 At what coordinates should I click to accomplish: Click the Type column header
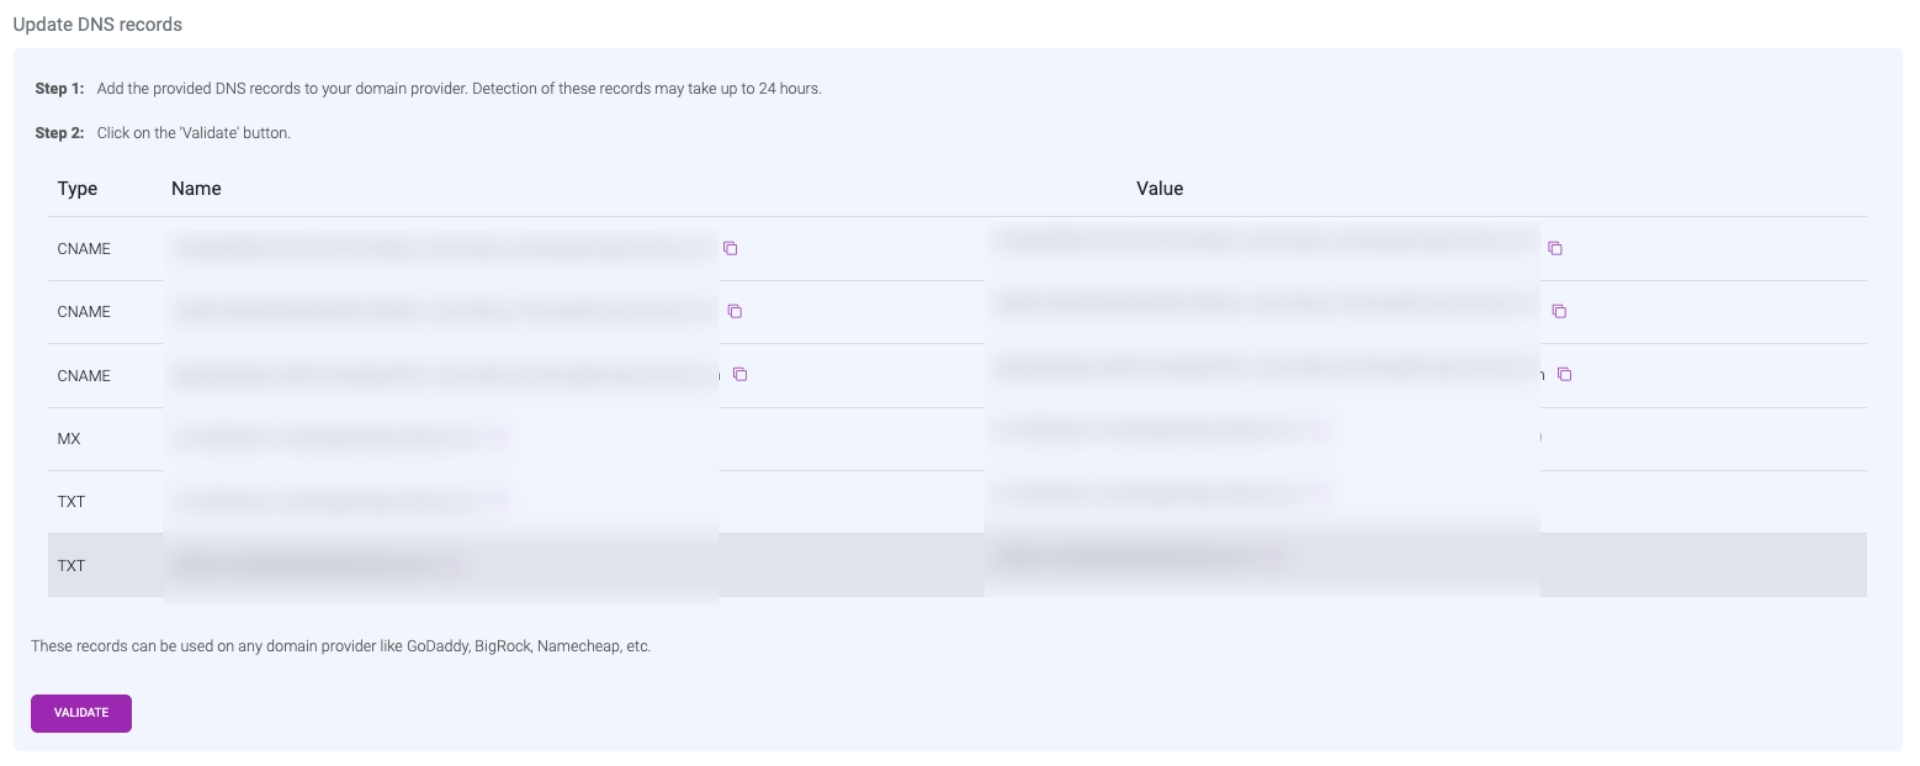[x=77, y=188]
